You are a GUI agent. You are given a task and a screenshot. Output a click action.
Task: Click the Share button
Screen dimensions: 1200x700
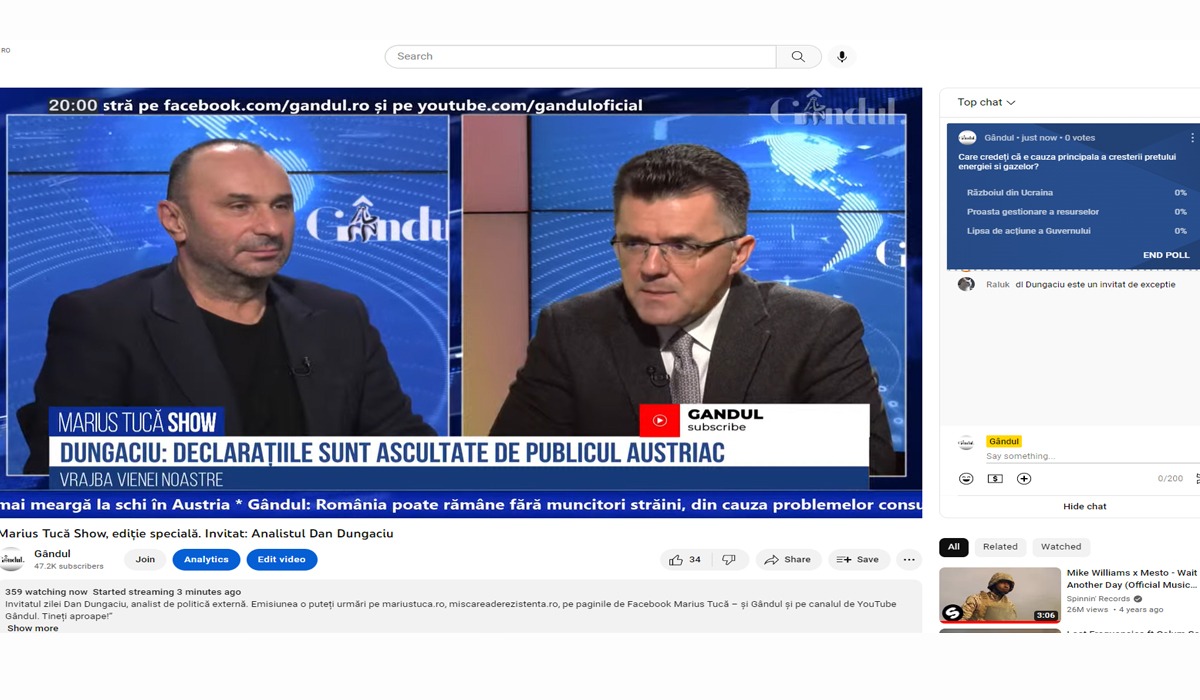tap(788, 560)
